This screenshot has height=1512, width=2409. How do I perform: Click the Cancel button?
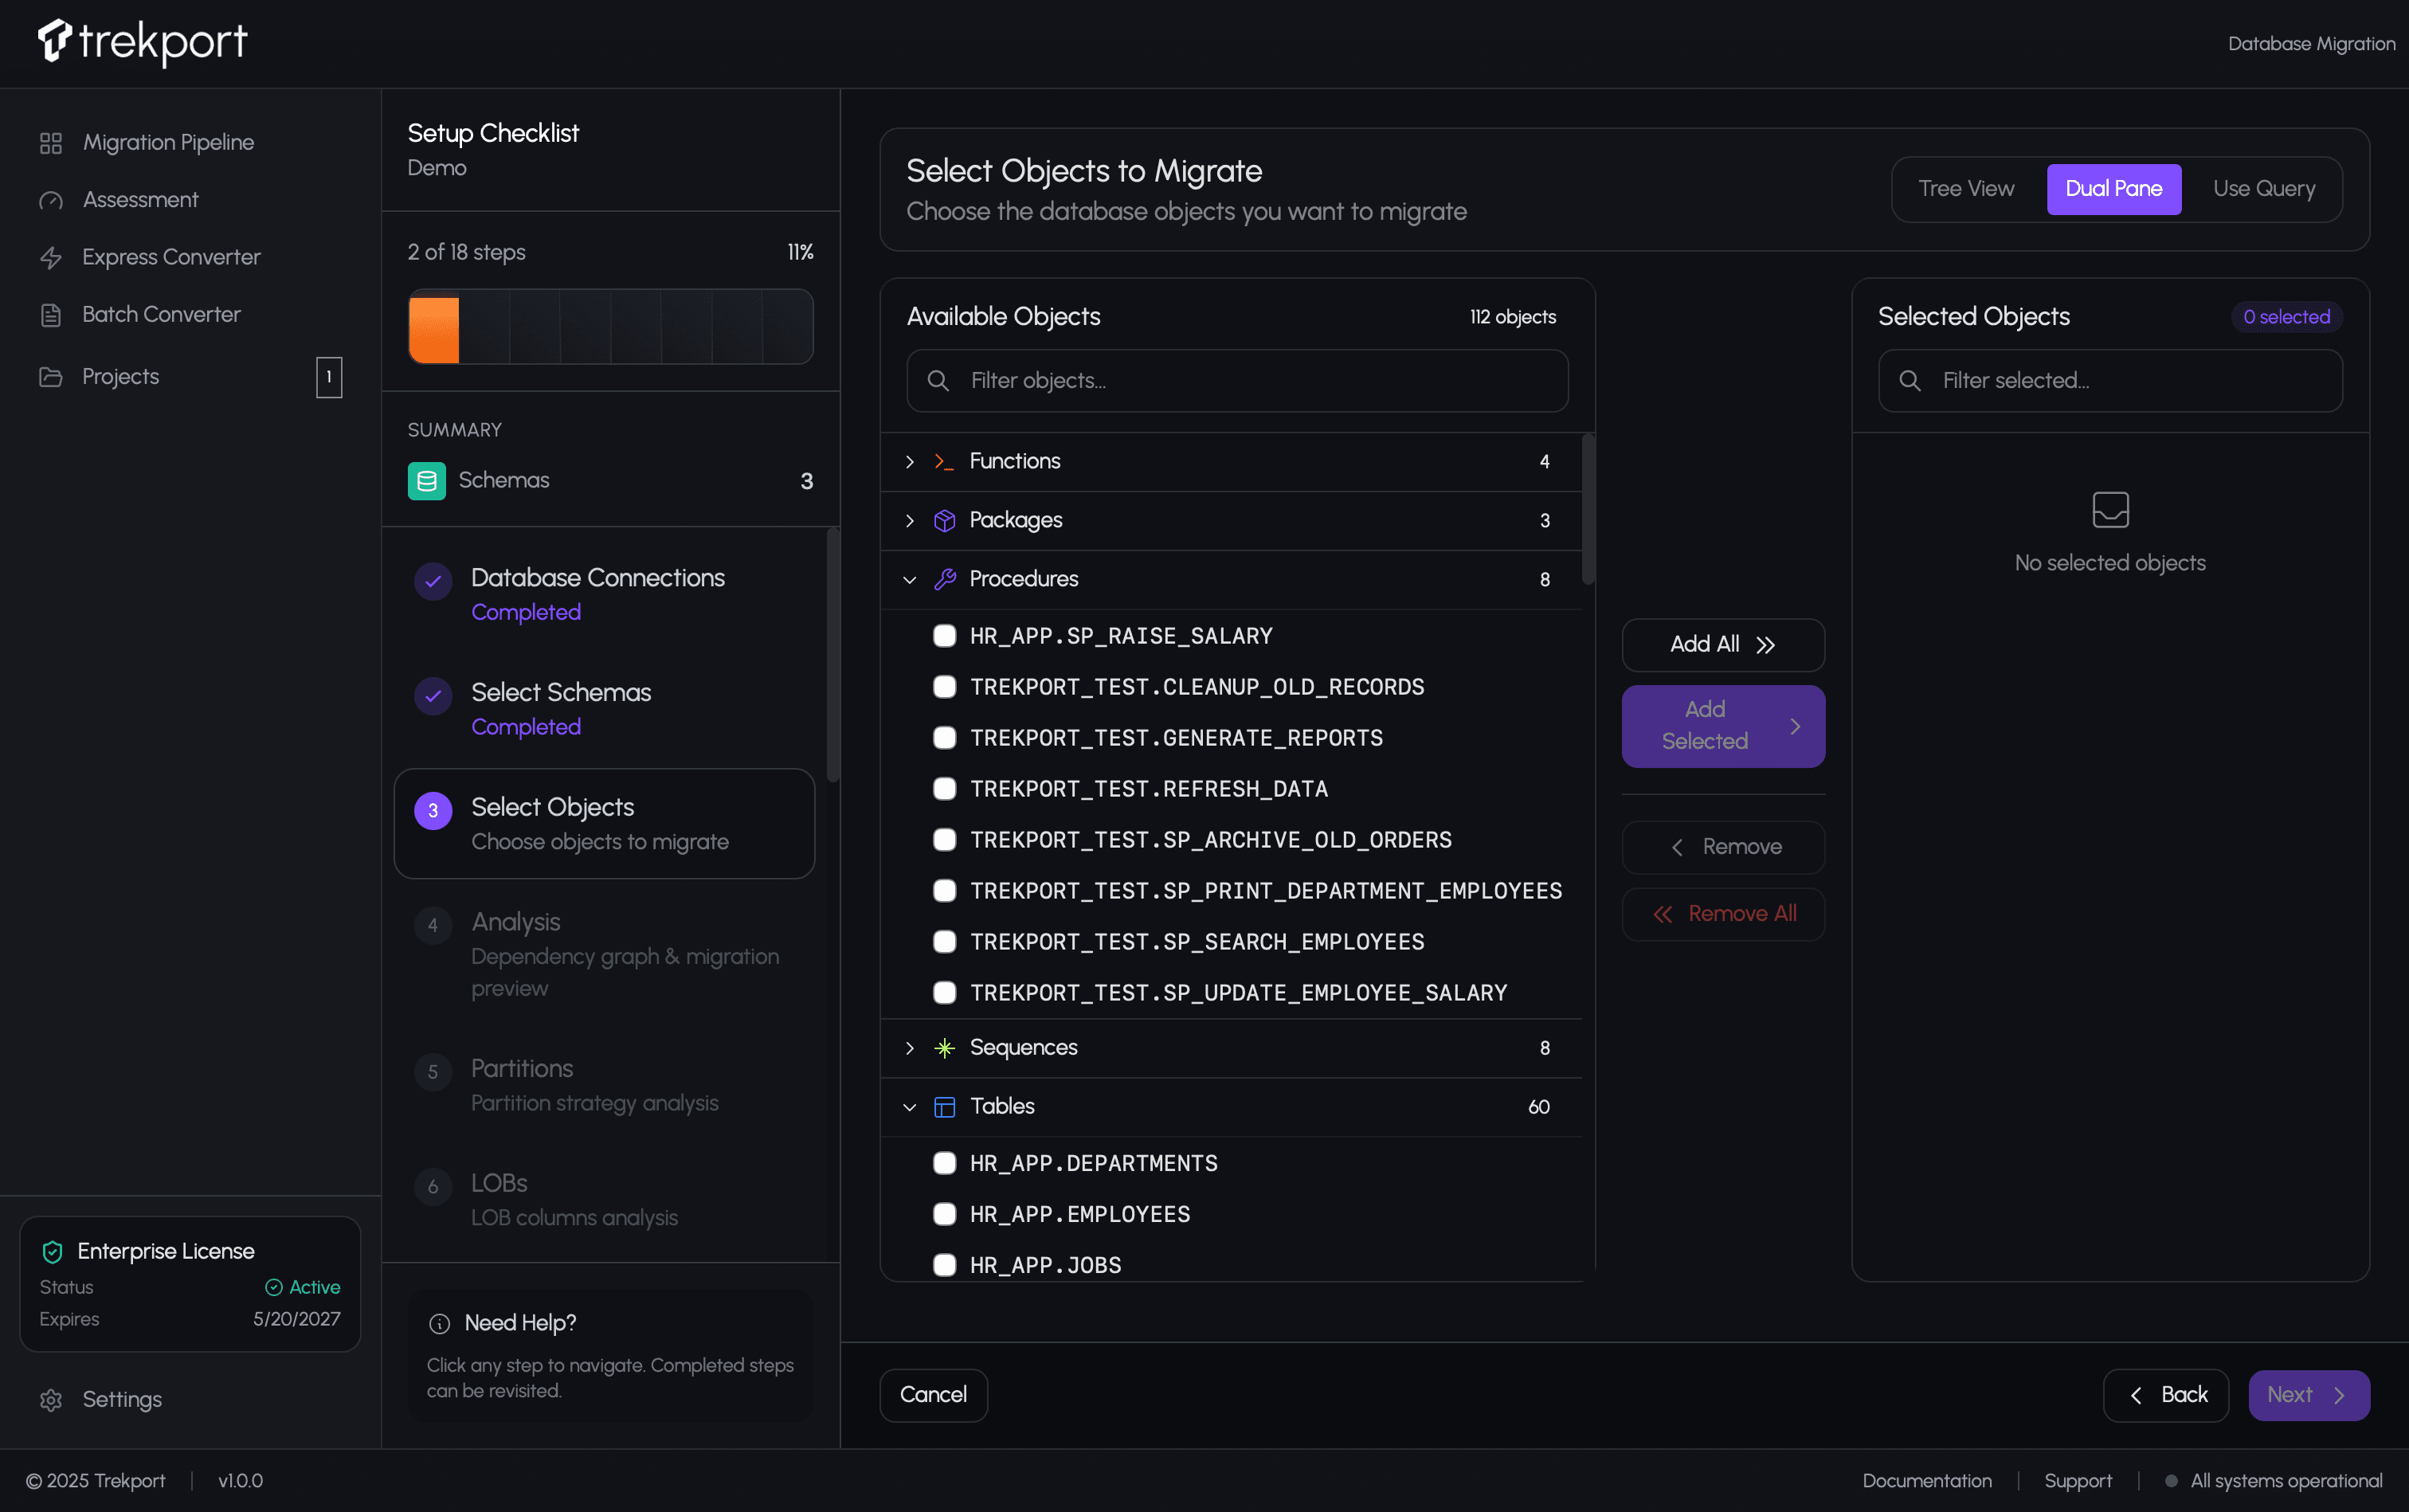coord(933,1395)
